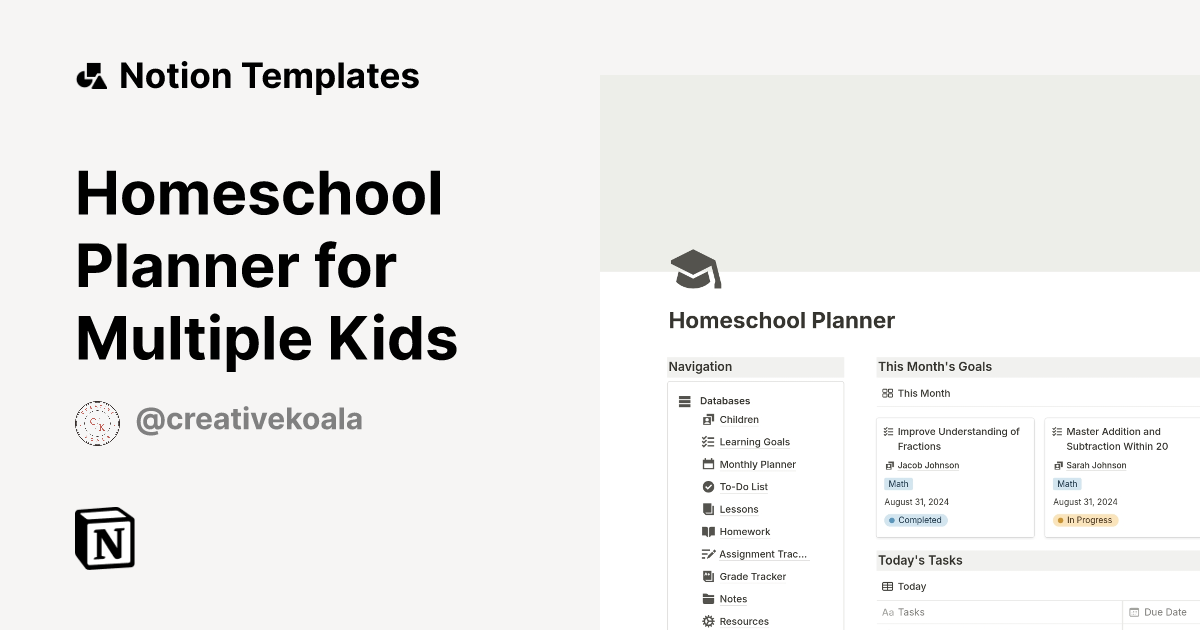Select the Math subject tag
This screenshot has height=630, width=1200.
(x=897, y=483)
